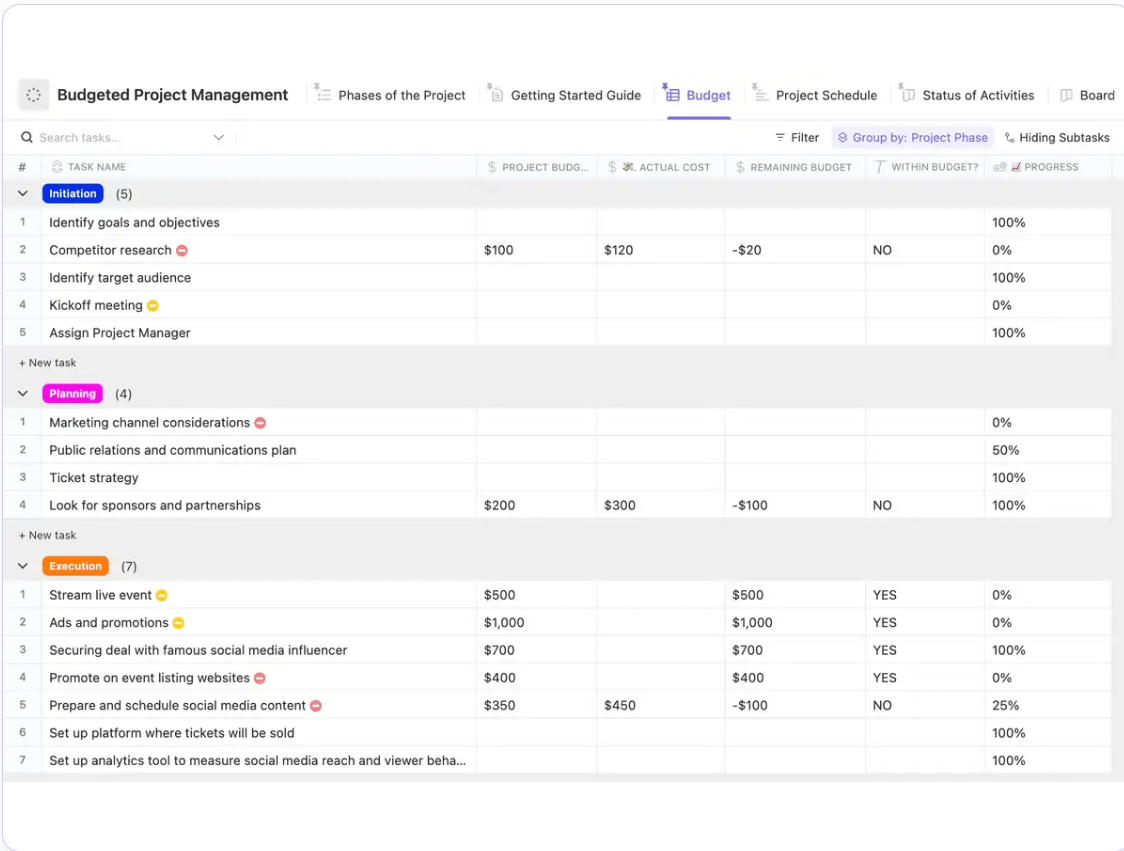The height and width of the screenshot is (851, 1124).
Task: Click the 25% progress value
Action: [1006, 705]
